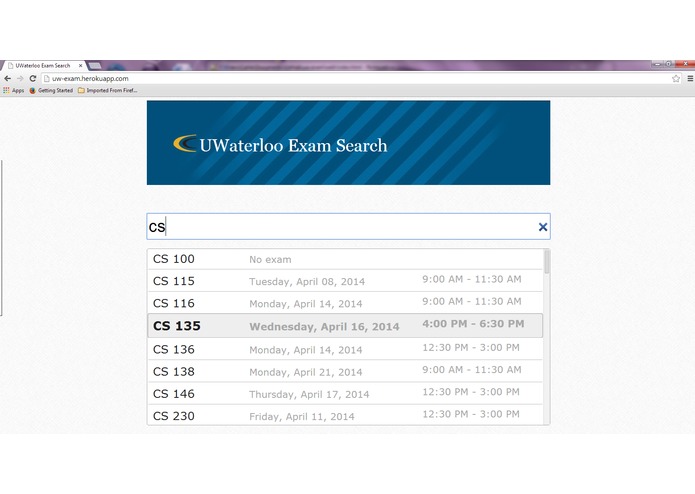
Task: Reload the page with the refresh icon
Action: [x=32, y=78]
